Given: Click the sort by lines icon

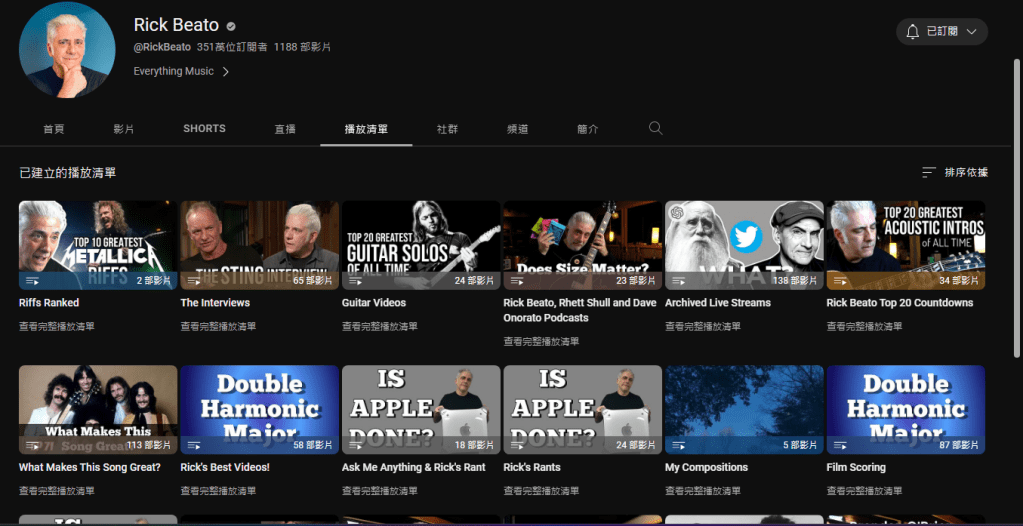Looking at the screenshot, I should point(929,173).
